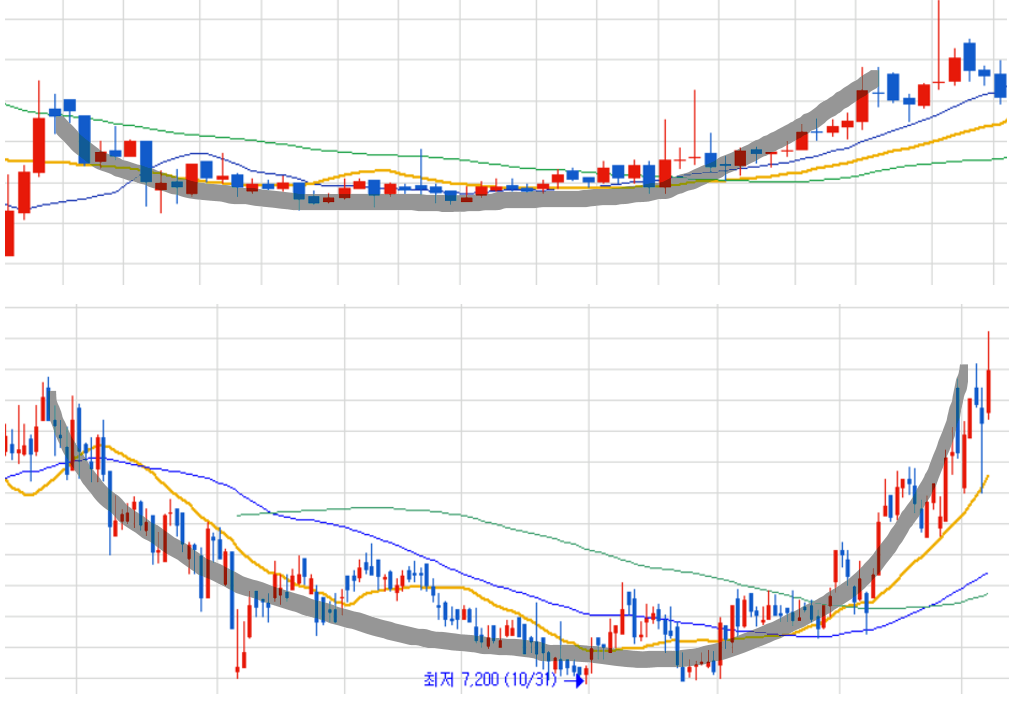Viewport: 1009px width, 703px height.
Task: Click the '최저 7,200 (10/31)' lowest price label
Action: pyautogui.click(x=490, y=679)
